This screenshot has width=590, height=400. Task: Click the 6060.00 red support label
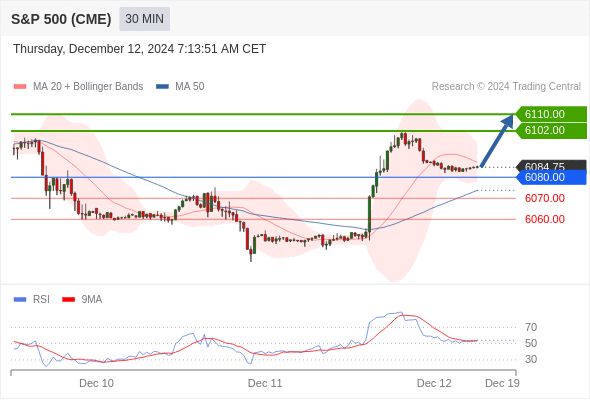click(544, 219)
